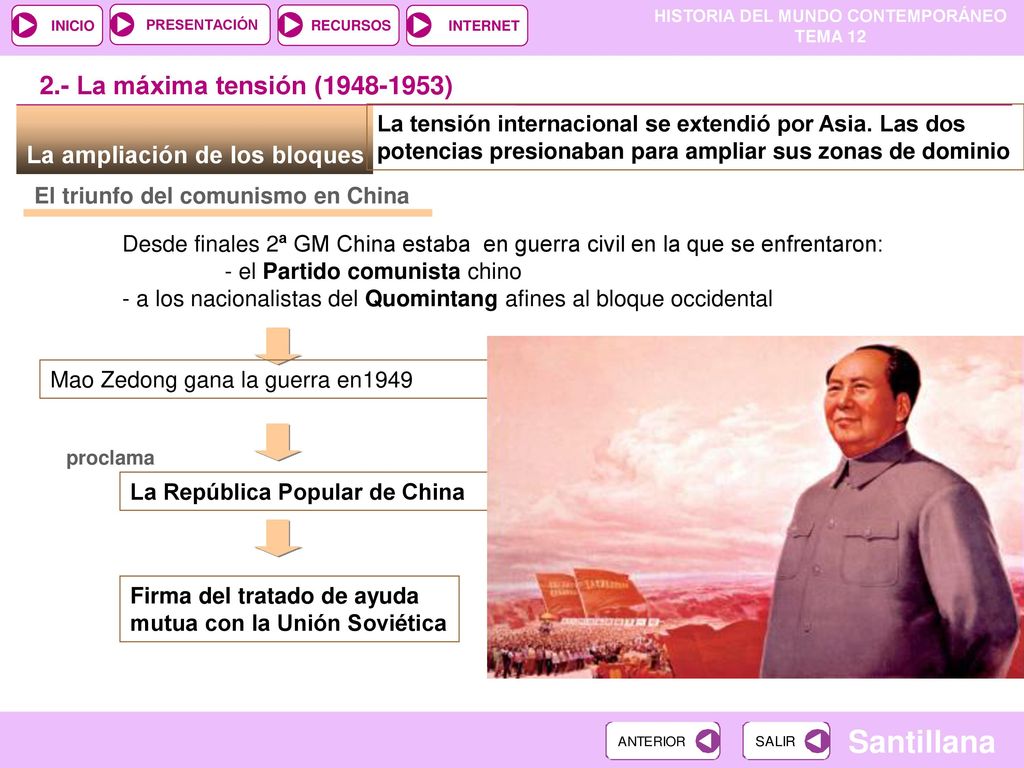
Task: Click the Mao Zedong painting image
Action: 755,507
